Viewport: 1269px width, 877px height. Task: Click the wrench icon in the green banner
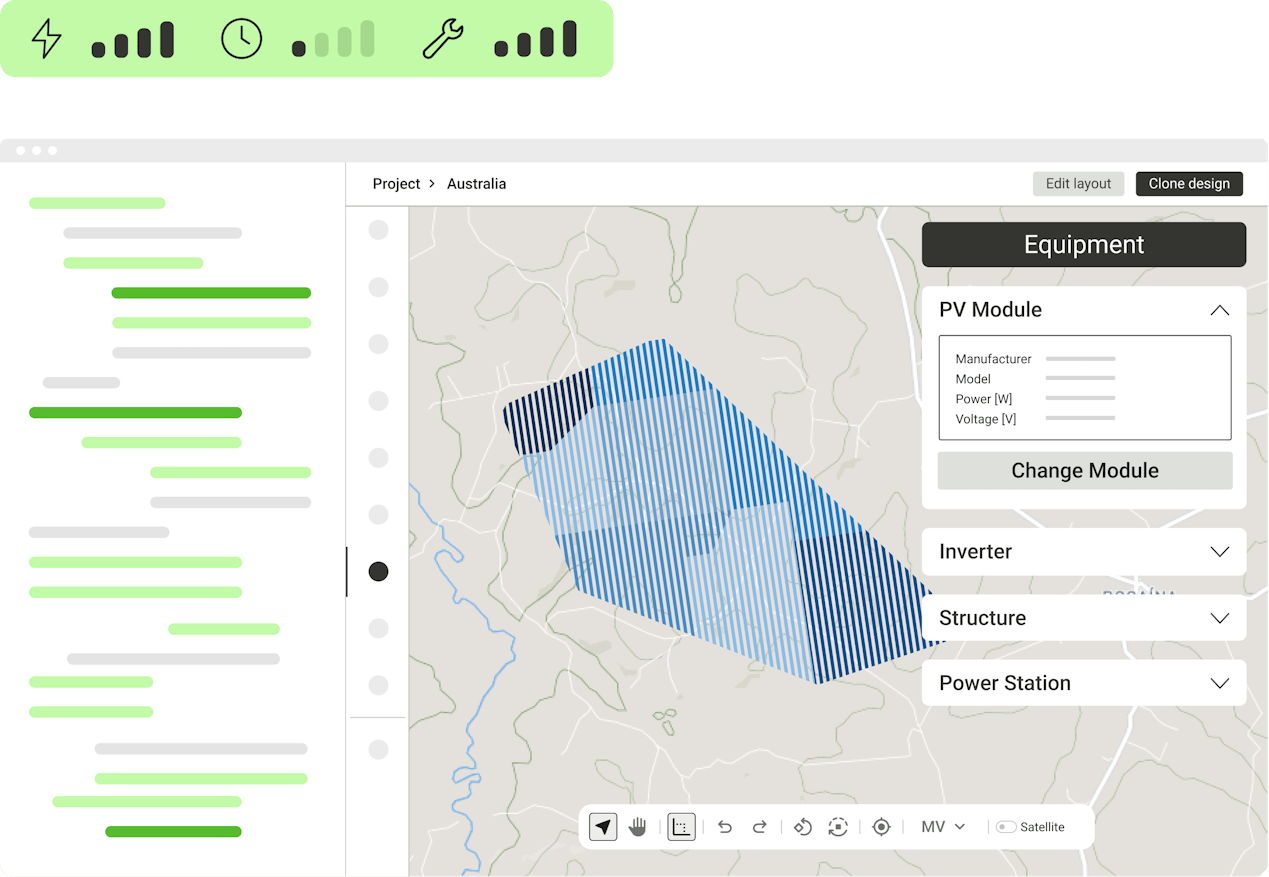[x=442, y=39]
